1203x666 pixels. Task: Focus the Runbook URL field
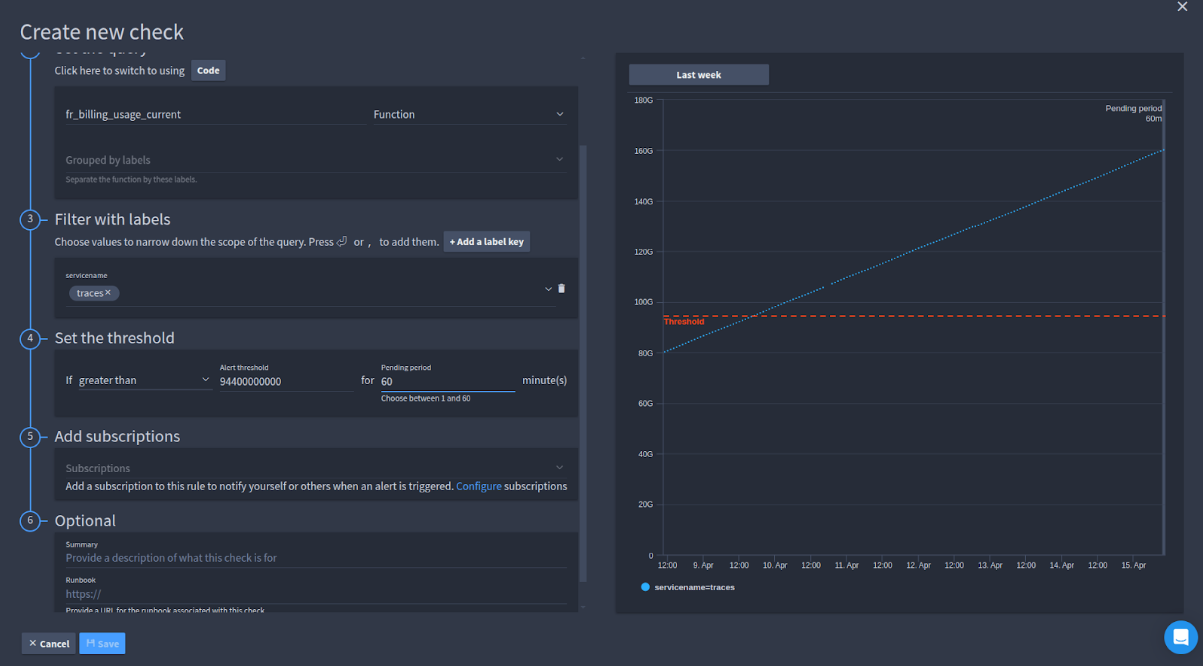(315, 593)
